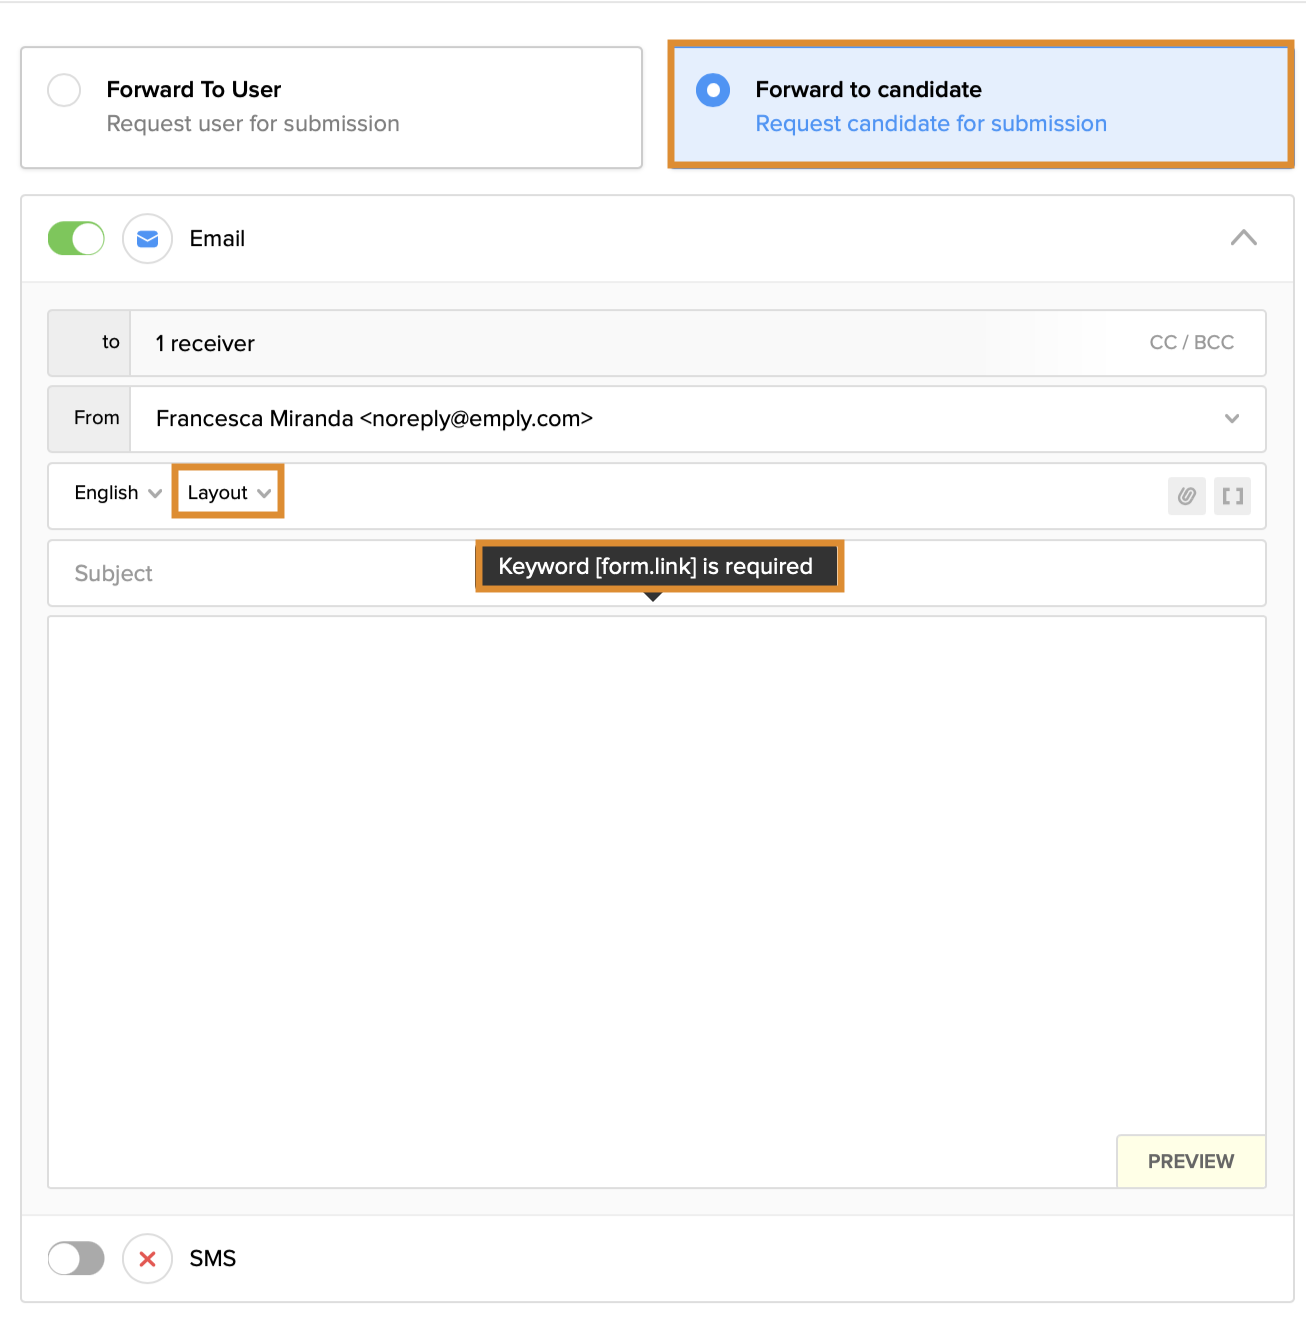Expand the From sender dropdown arrow

tap(1232, 419)
